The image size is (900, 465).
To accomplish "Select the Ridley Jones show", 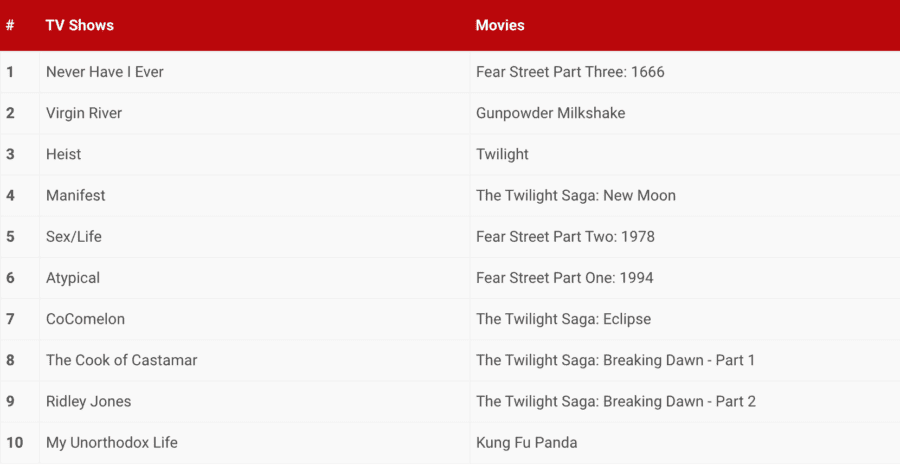I will point(88,401).
